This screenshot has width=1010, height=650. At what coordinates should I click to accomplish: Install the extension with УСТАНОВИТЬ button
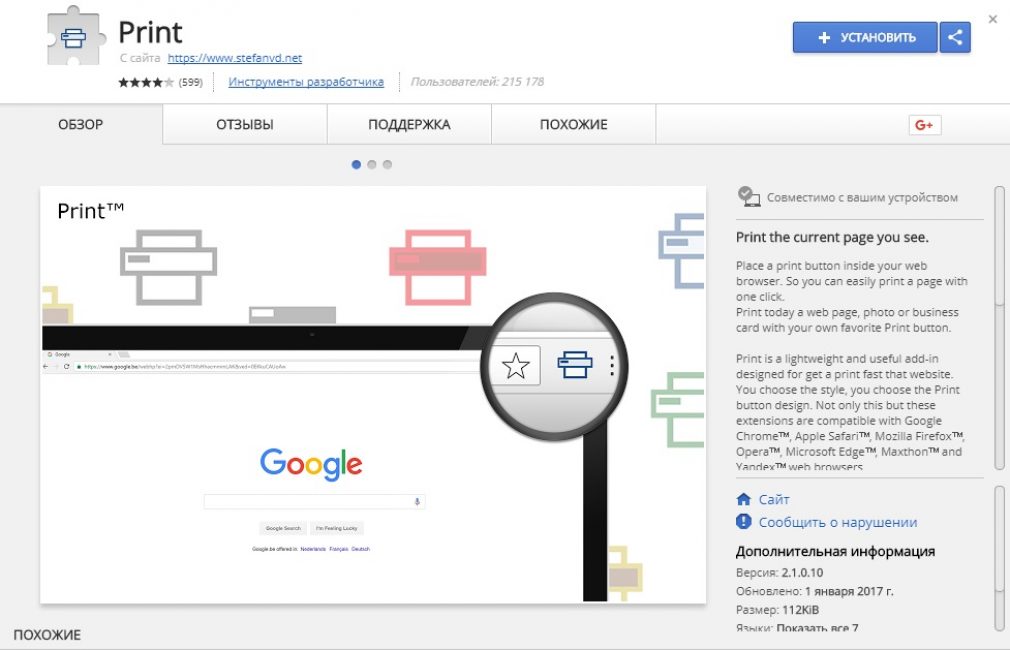click(864, 37)
